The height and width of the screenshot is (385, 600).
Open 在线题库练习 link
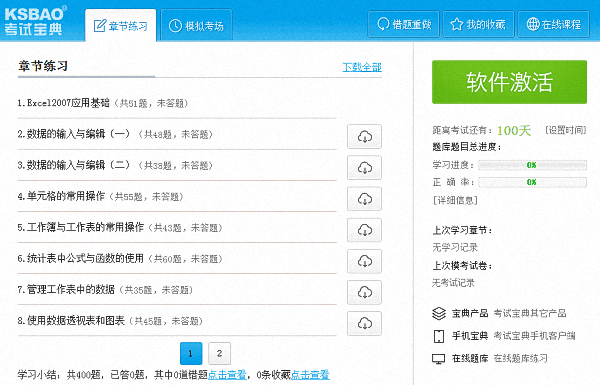tap(520, 359)
